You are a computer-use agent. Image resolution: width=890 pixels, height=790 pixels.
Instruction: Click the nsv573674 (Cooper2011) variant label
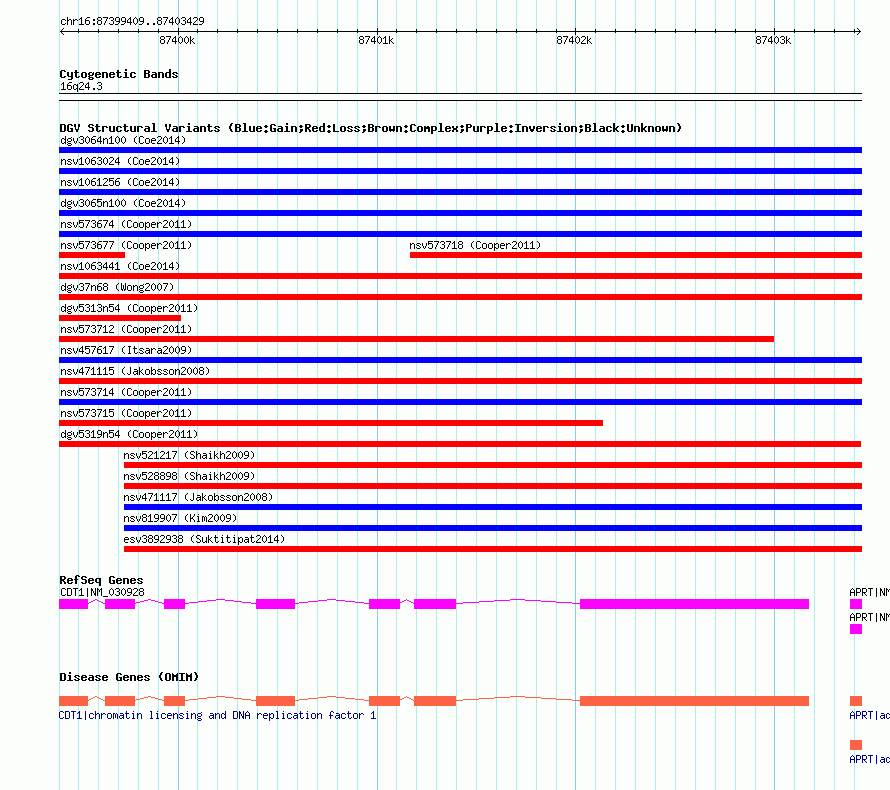pyautogui.click(x=126, y=224)
